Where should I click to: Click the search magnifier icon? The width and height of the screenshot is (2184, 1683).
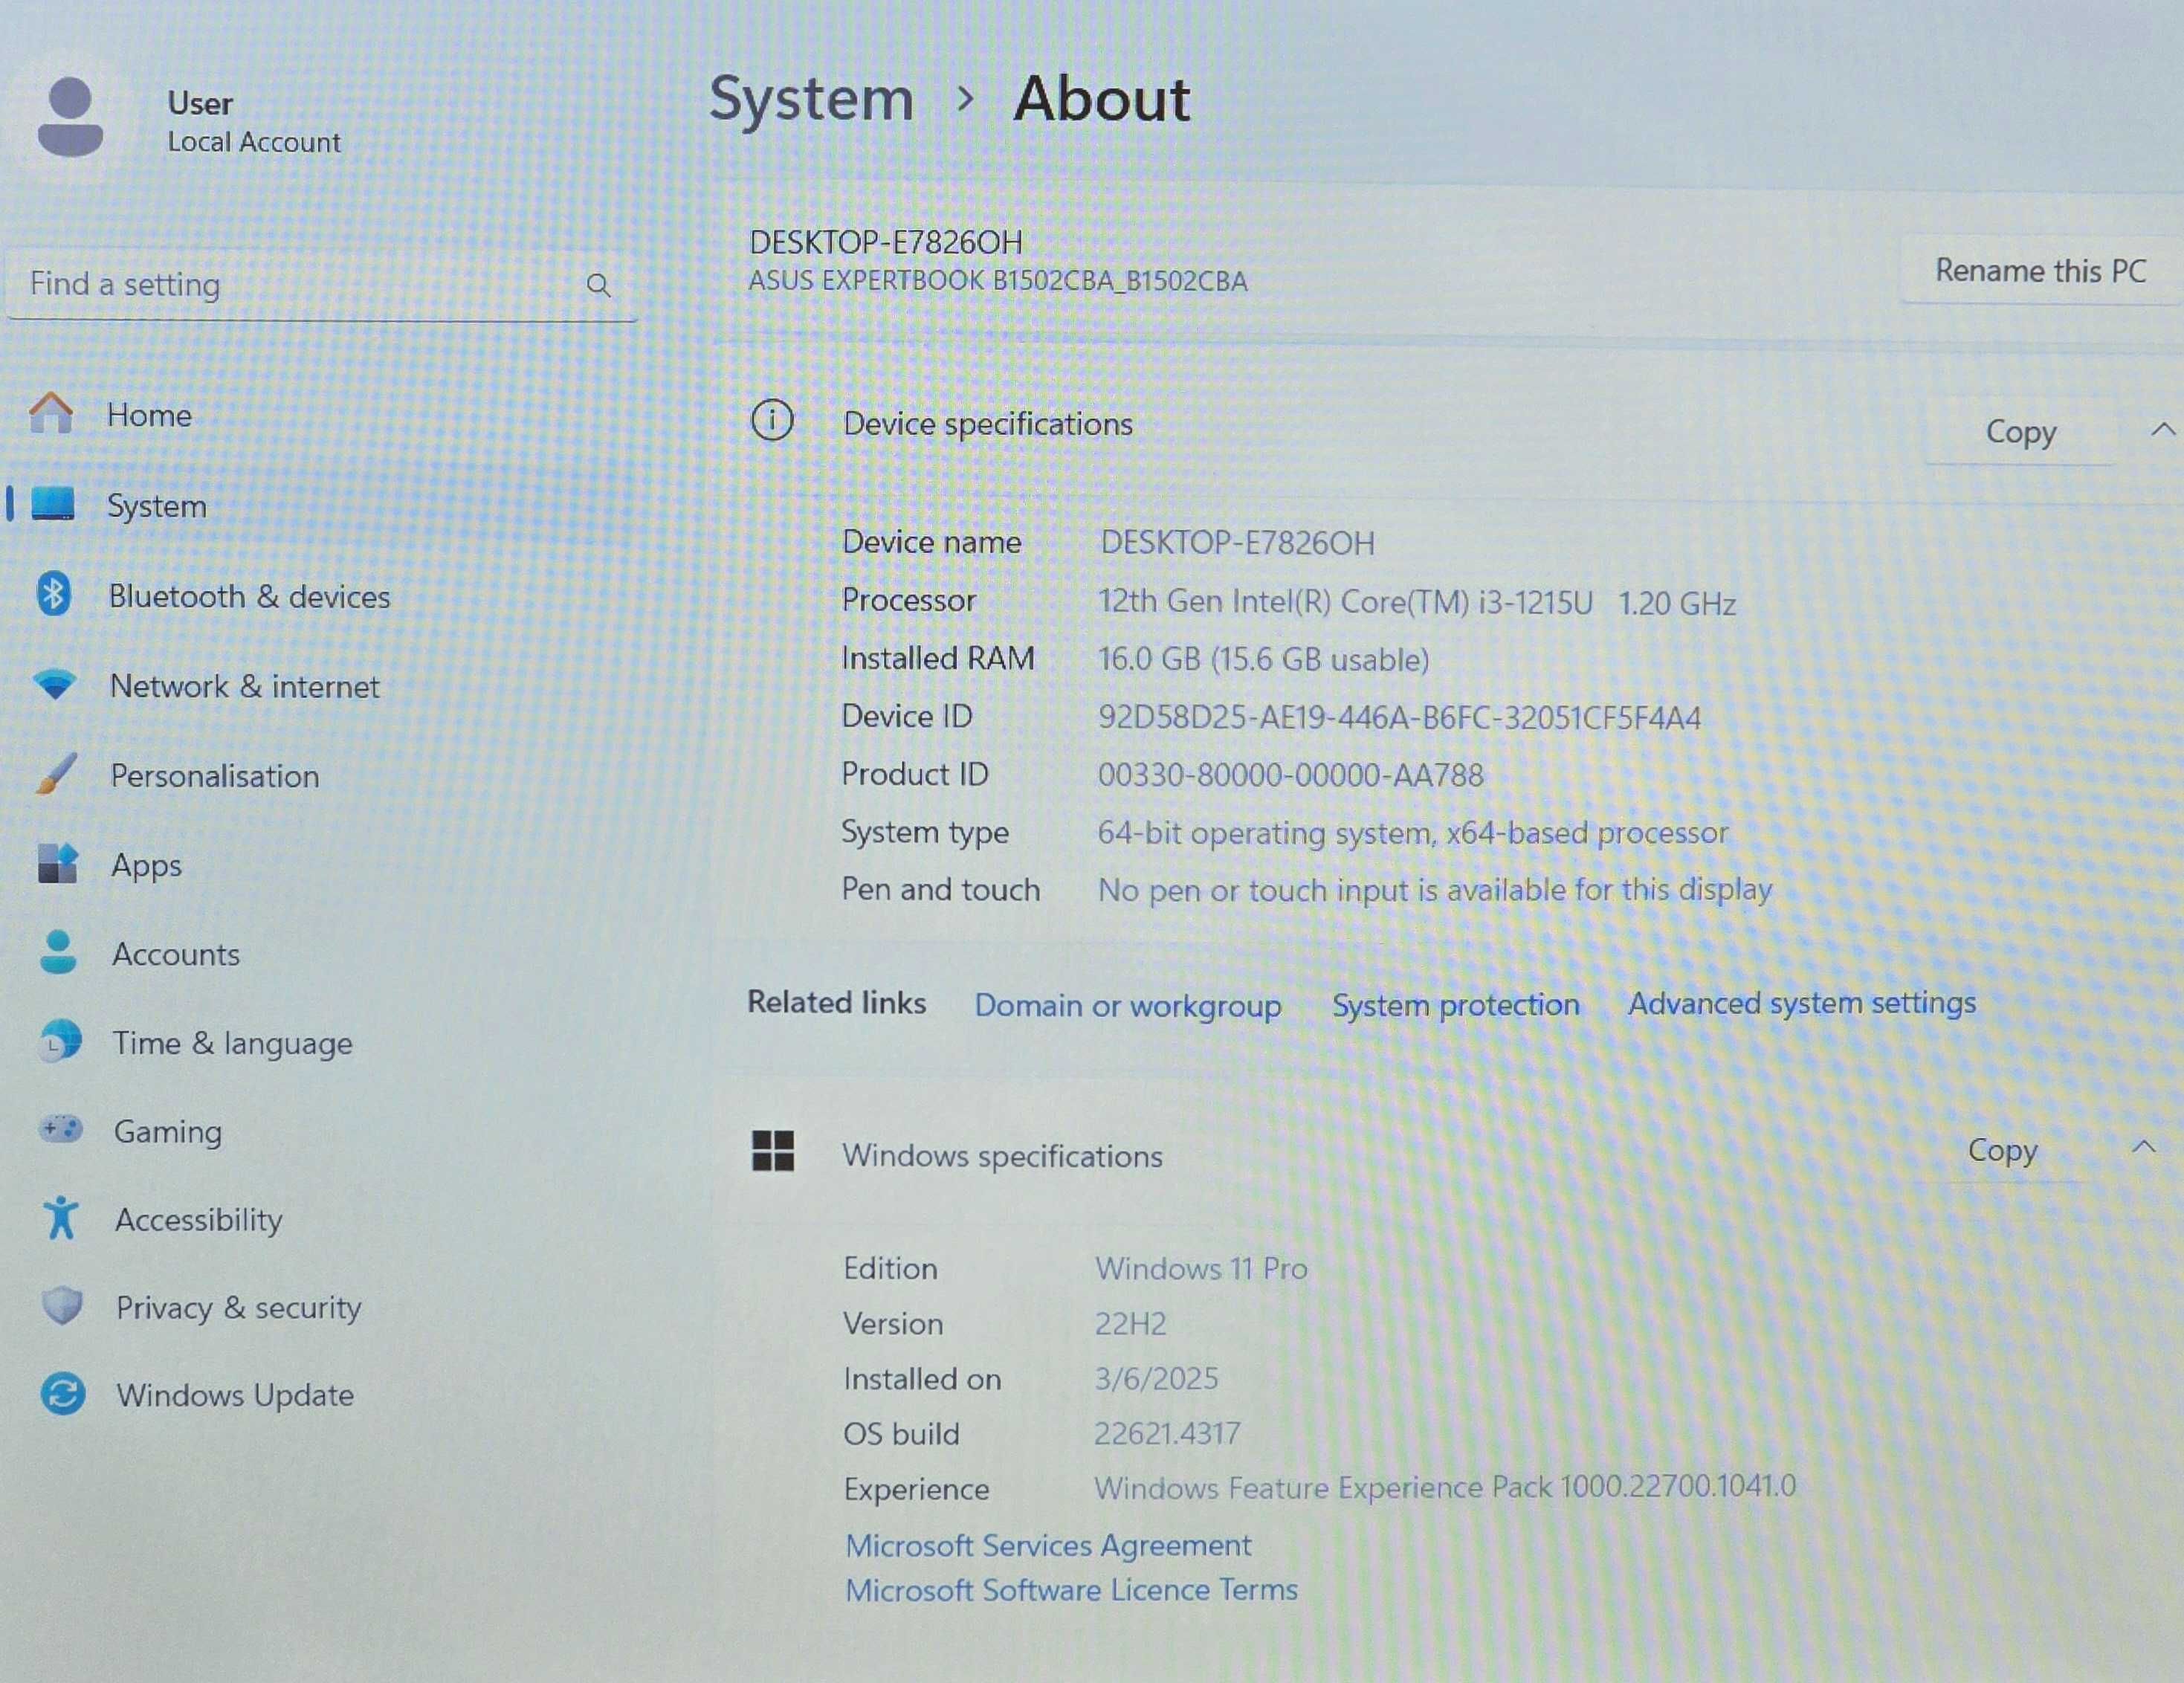tap(598, 285)
